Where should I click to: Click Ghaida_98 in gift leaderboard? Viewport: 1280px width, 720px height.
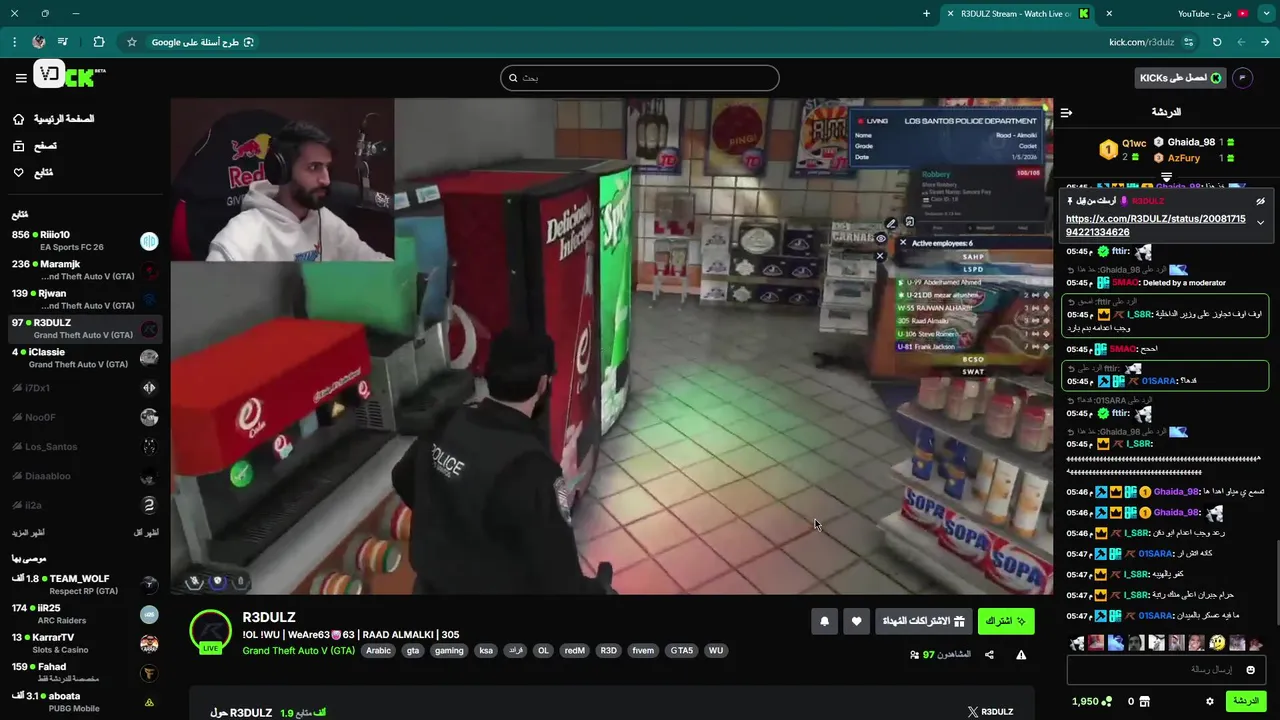point(1194,142)
